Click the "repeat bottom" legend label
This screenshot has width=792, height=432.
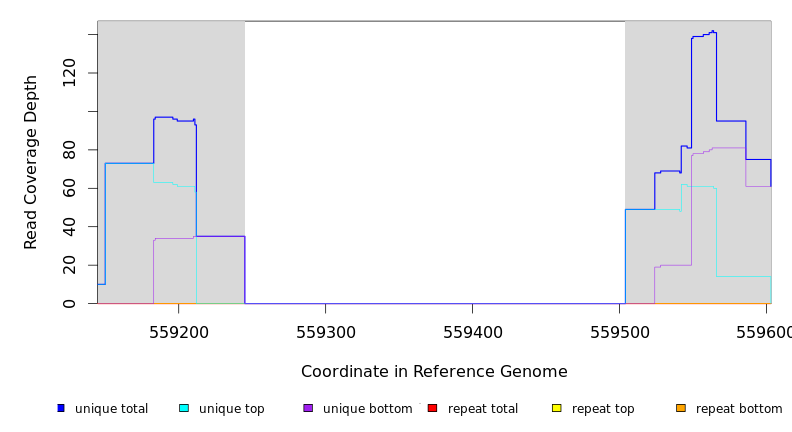739,409
